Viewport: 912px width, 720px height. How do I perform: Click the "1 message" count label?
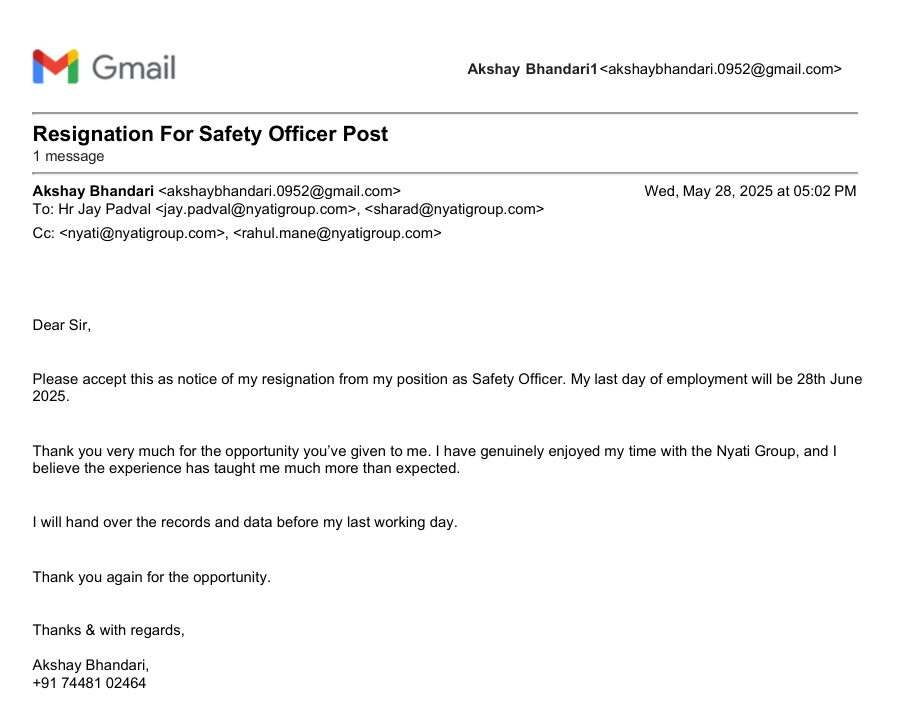tap(68, 156)
